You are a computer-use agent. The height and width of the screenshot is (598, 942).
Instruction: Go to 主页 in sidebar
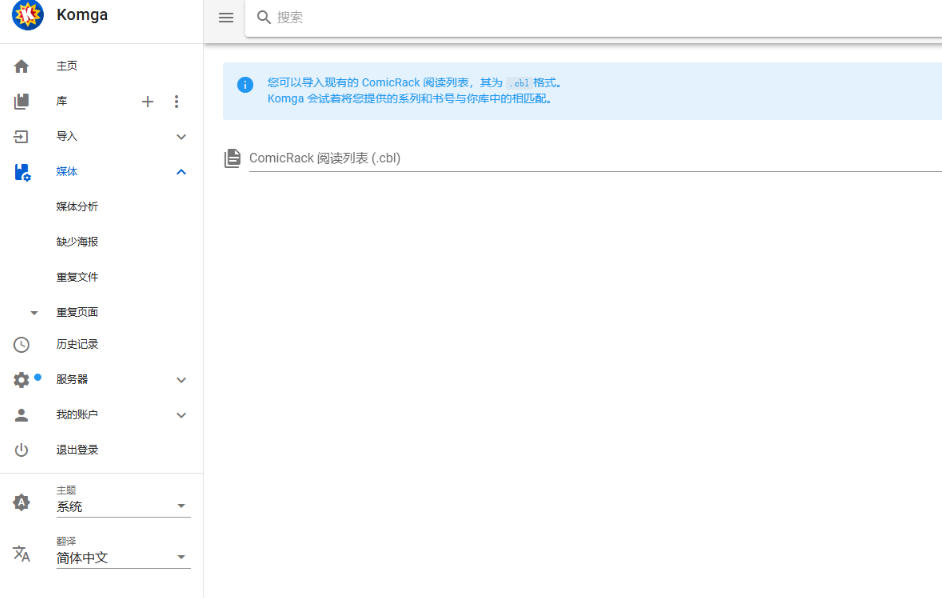(67, 66)
